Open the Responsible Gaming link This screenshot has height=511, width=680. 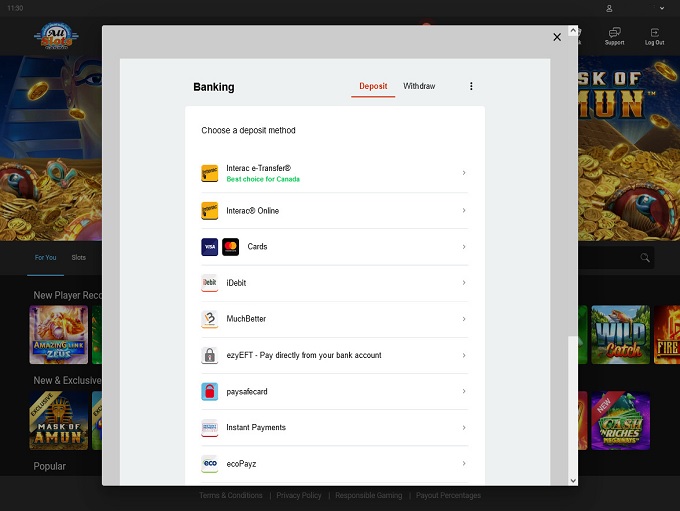369,495
